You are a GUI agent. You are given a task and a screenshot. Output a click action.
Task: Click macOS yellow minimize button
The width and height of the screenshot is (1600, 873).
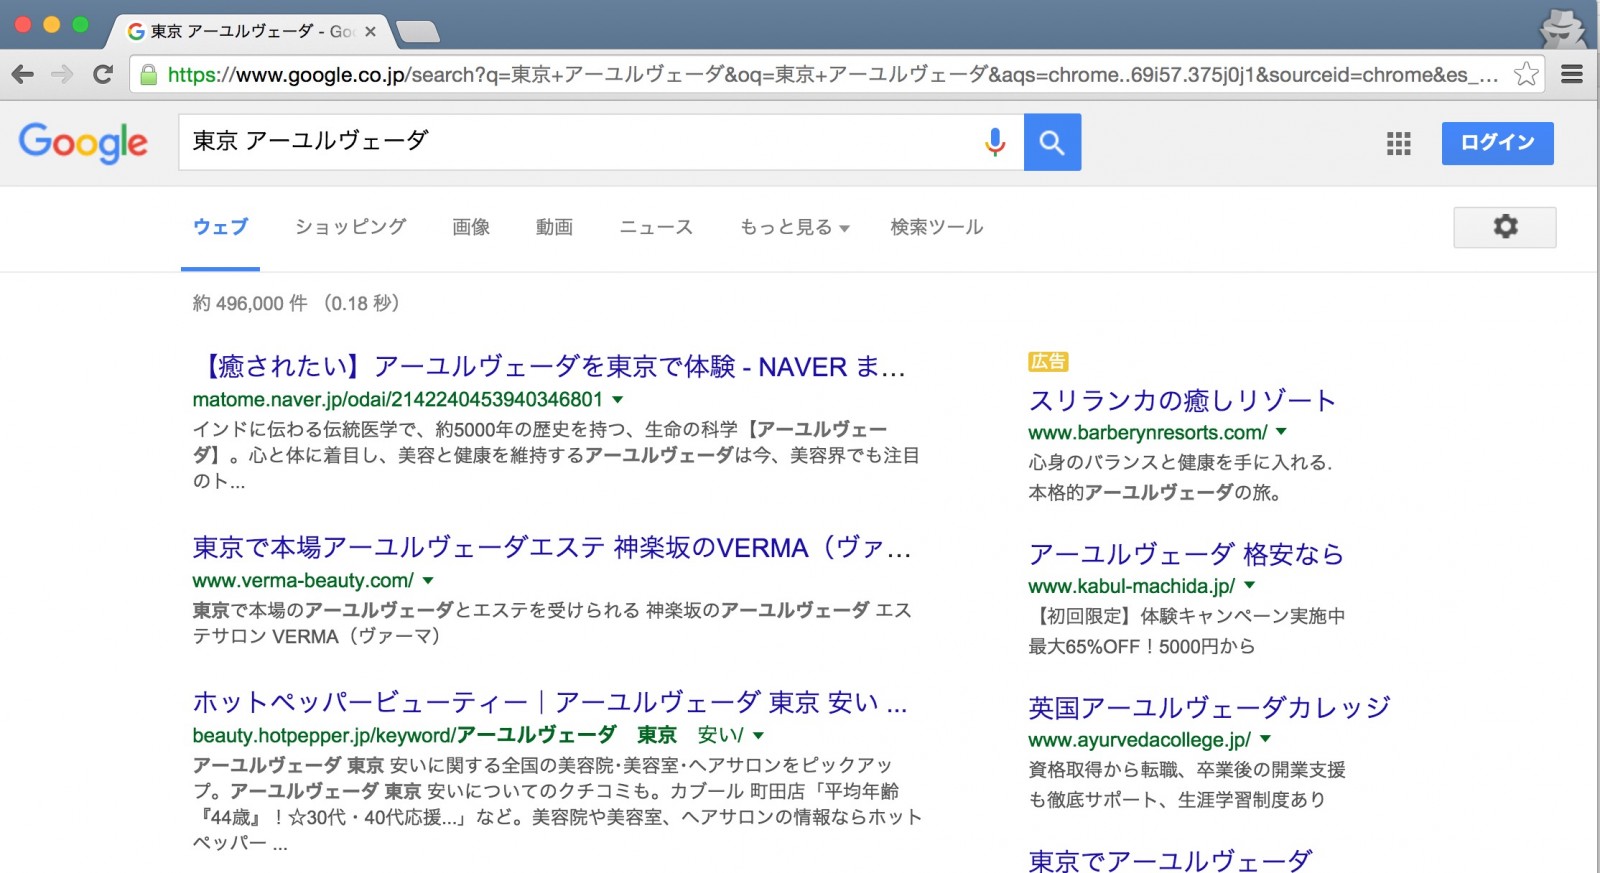[x=51, y=24]
